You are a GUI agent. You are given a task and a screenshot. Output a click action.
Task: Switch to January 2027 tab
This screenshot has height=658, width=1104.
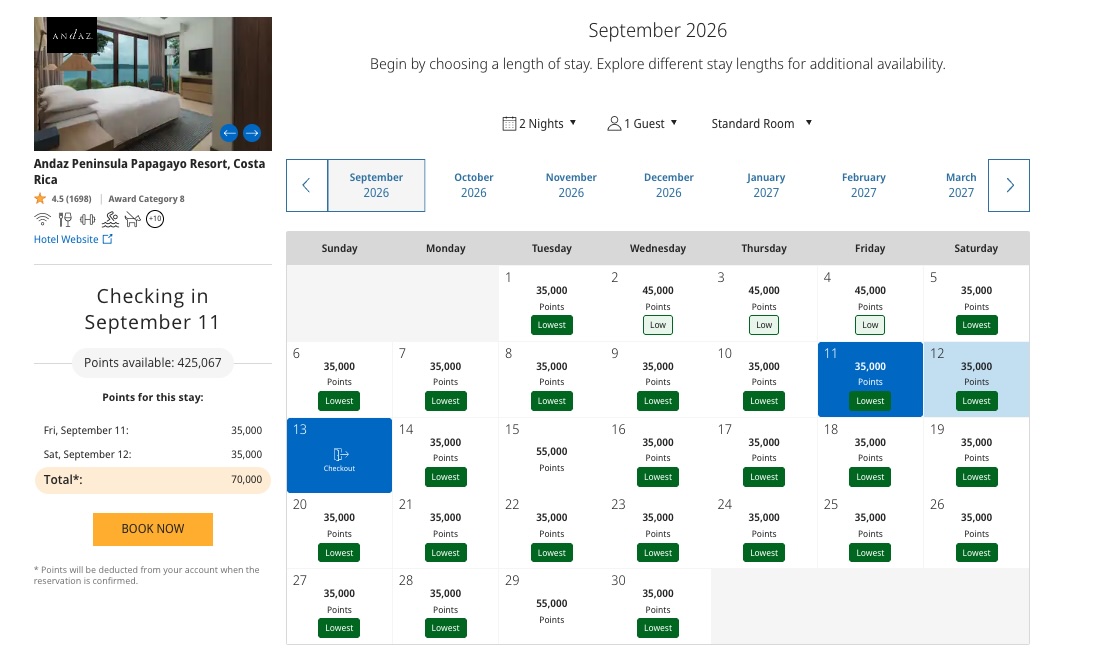pos(766,185)
